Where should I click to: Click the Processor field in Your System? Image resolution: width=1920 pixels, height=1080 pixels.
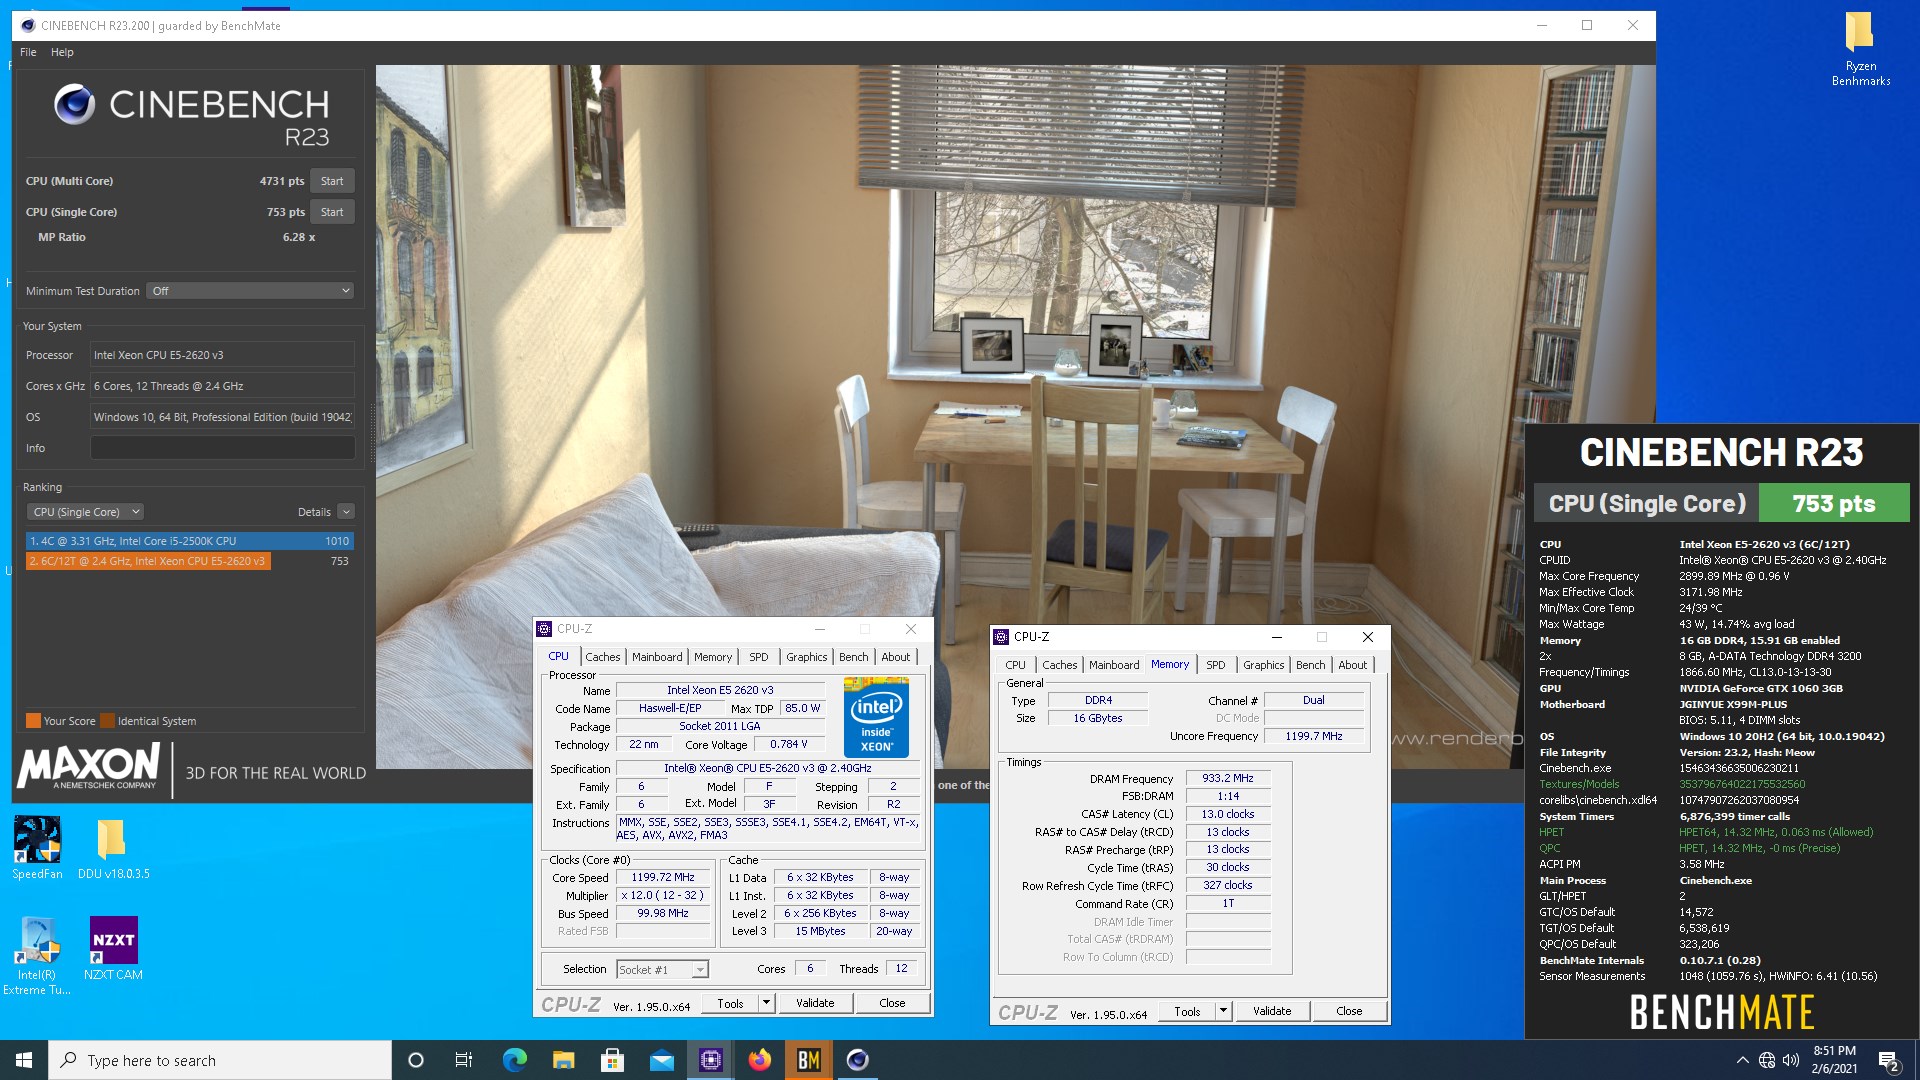coord(222,355)
